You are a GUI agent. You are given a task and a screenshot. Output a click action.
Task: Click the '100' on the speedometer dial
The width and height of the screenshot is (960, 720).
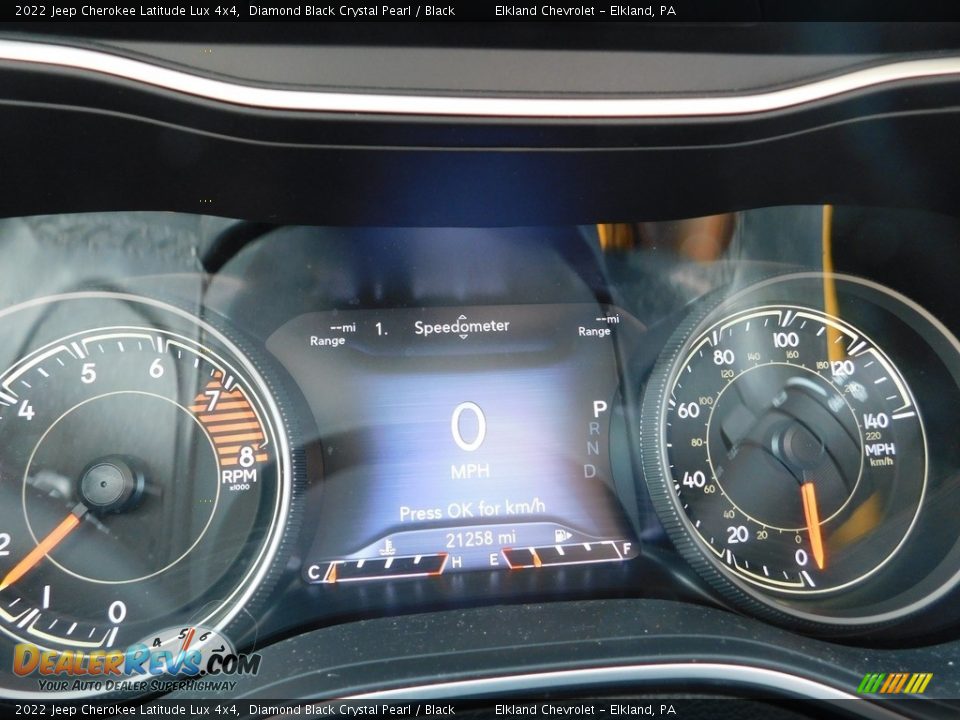click(x=786, y=339)
